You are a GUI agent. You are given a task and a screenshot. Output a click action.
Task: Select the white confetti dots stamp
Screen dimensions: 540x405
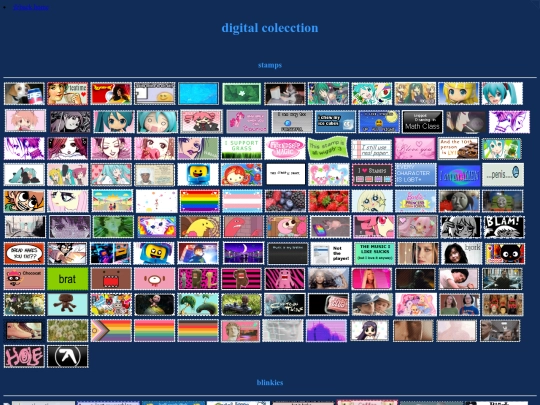156,201
